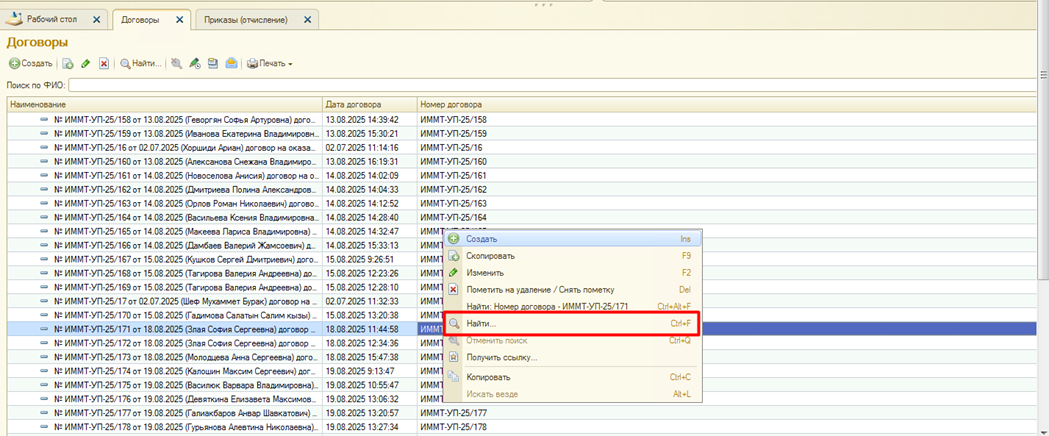The width and height of the screenshot is (1049, 436).
Task: Click the cancel search toolbar icon
Action: click(177, 63)
